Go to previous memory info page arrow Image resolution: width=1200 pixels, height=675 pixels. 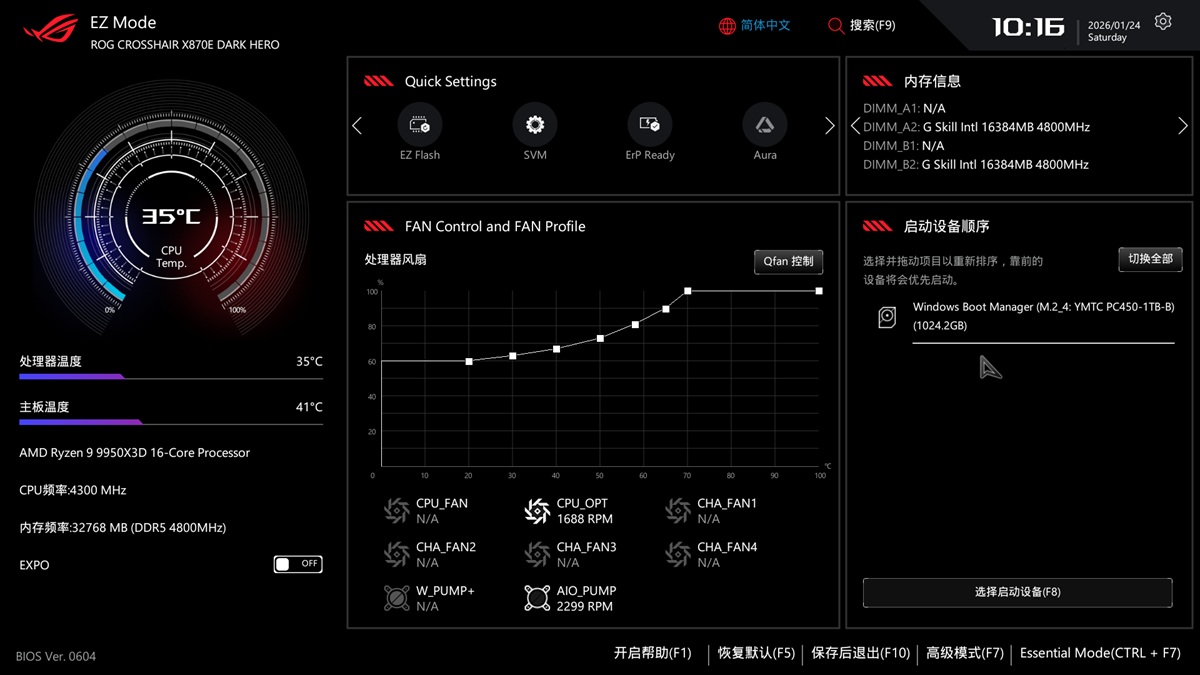(855, 126)
